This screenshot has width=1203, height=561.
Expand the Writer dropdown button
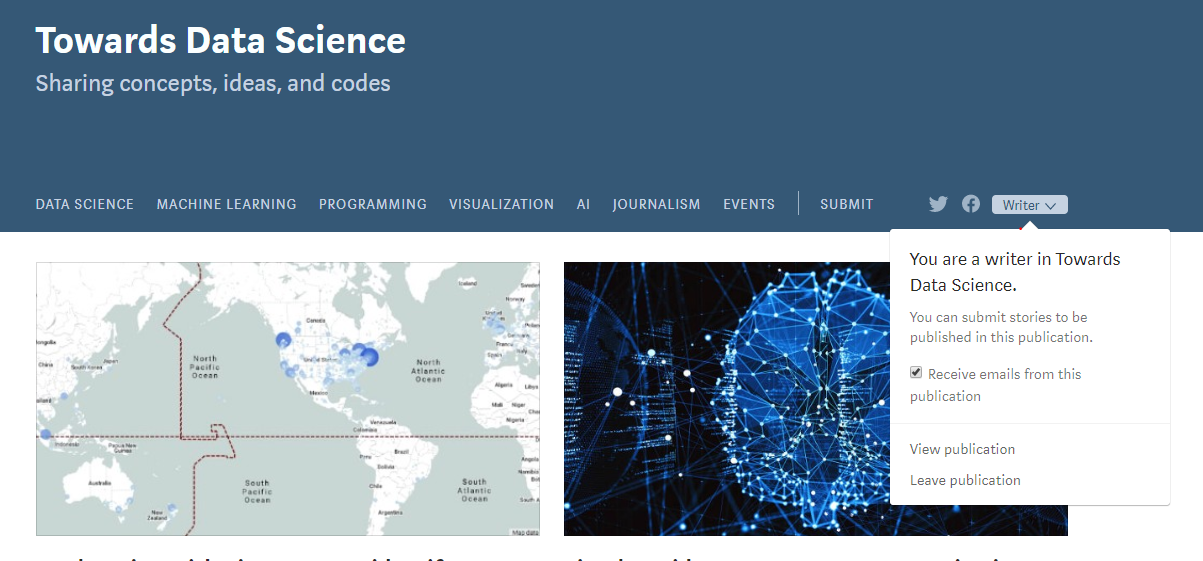[1030, 205]
